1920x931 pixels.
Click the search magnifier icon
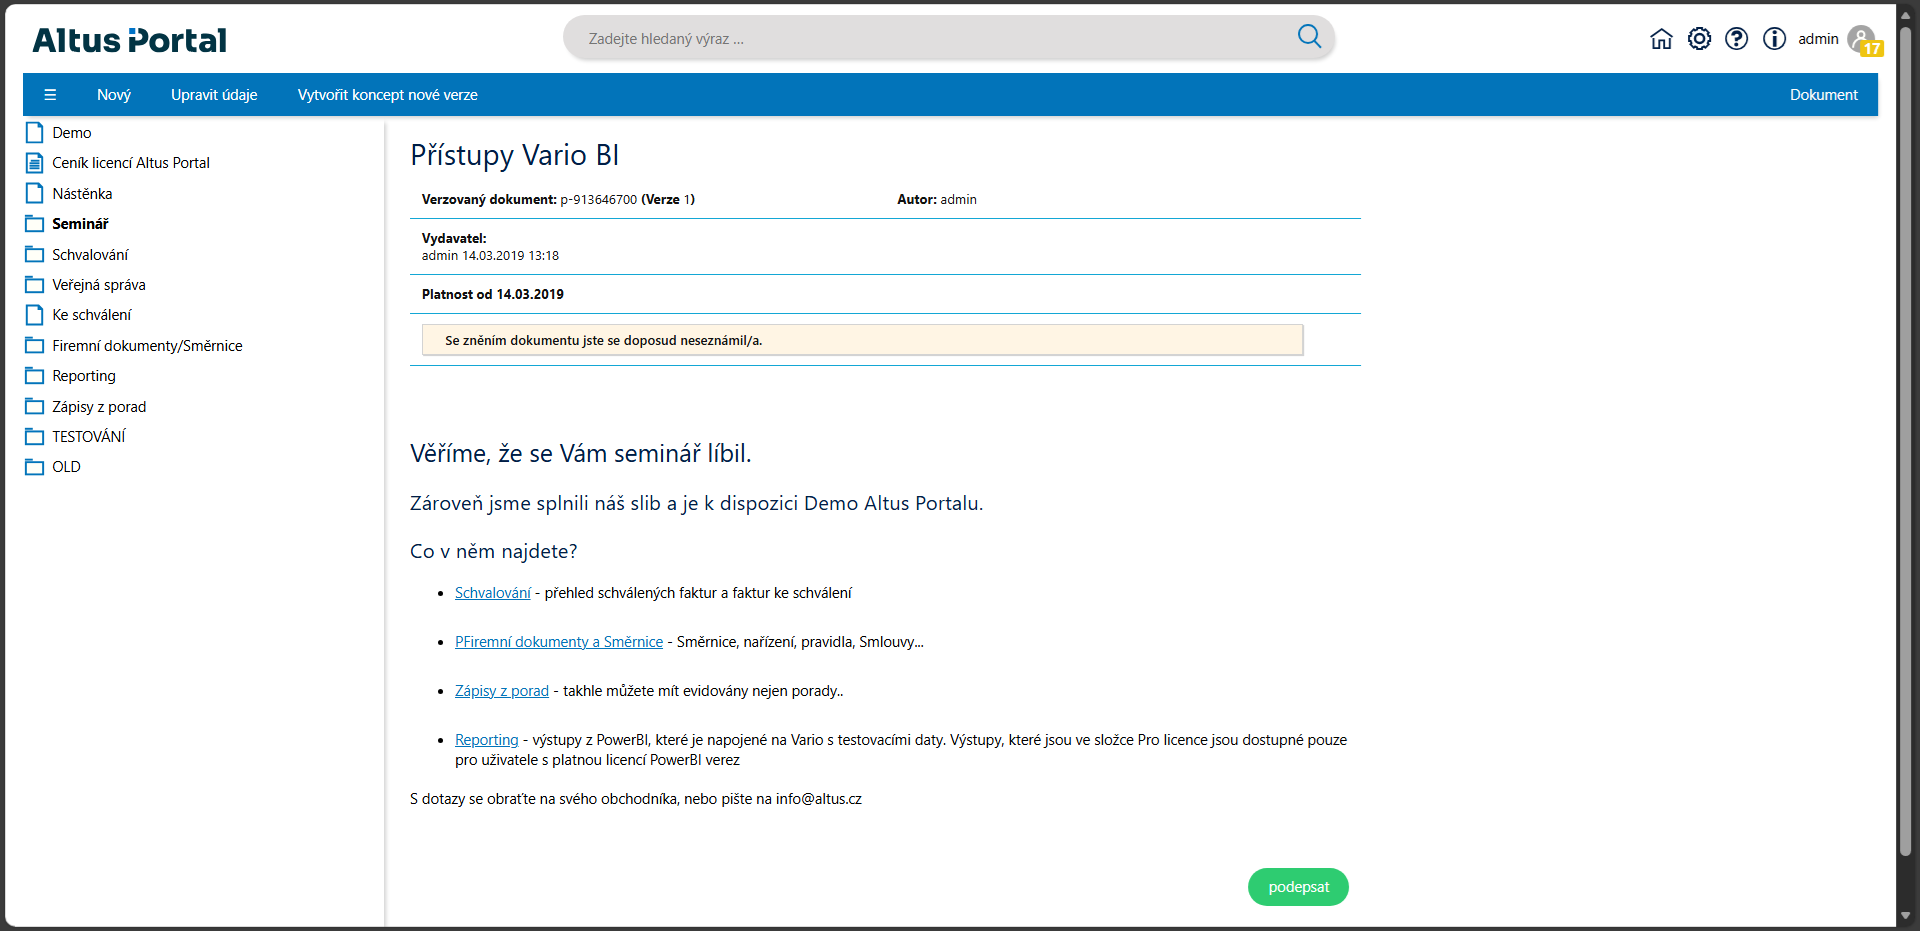coord(1309,37)
